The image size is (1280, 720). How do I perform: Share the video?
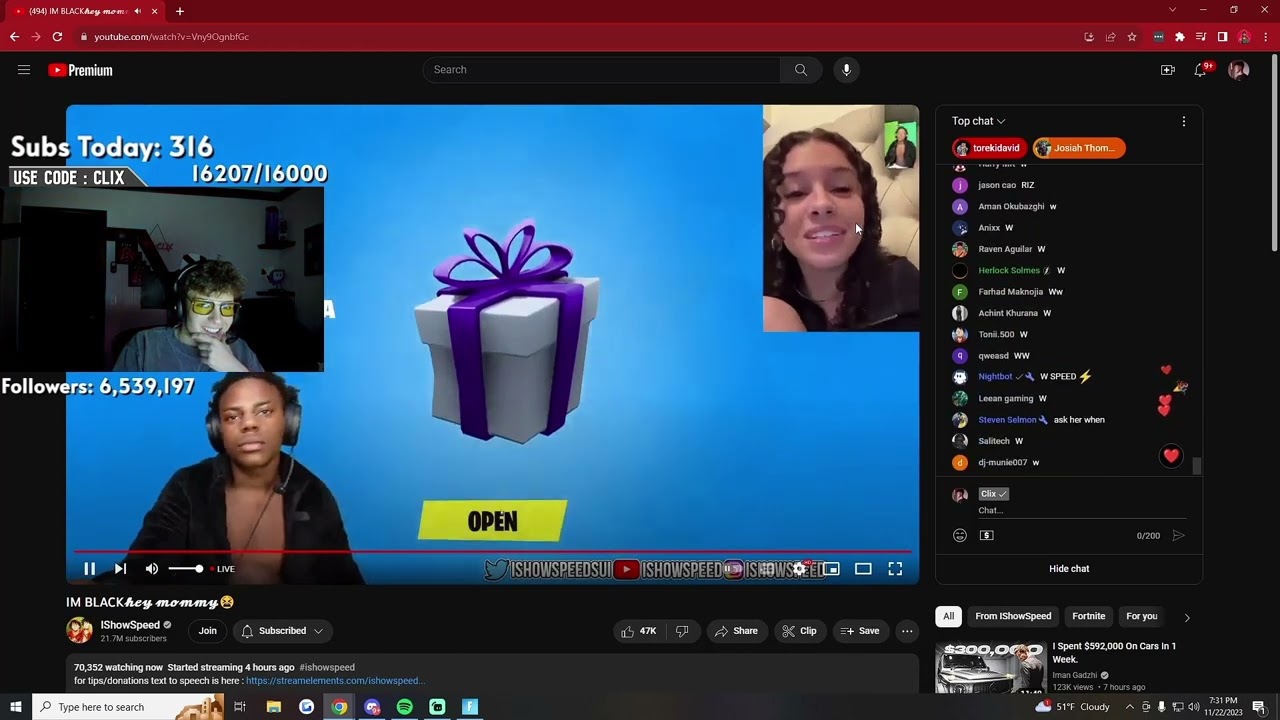pyautogui.click(x=736, y=631)
